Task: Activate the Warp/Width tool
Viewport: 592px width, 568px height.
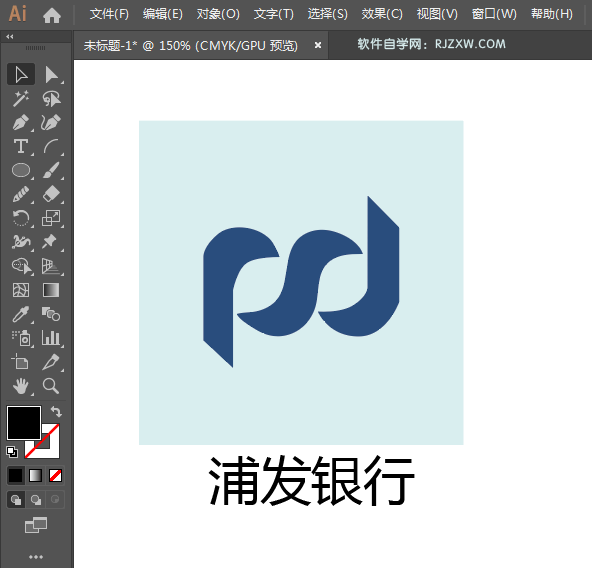Action: tap(21, 242)
